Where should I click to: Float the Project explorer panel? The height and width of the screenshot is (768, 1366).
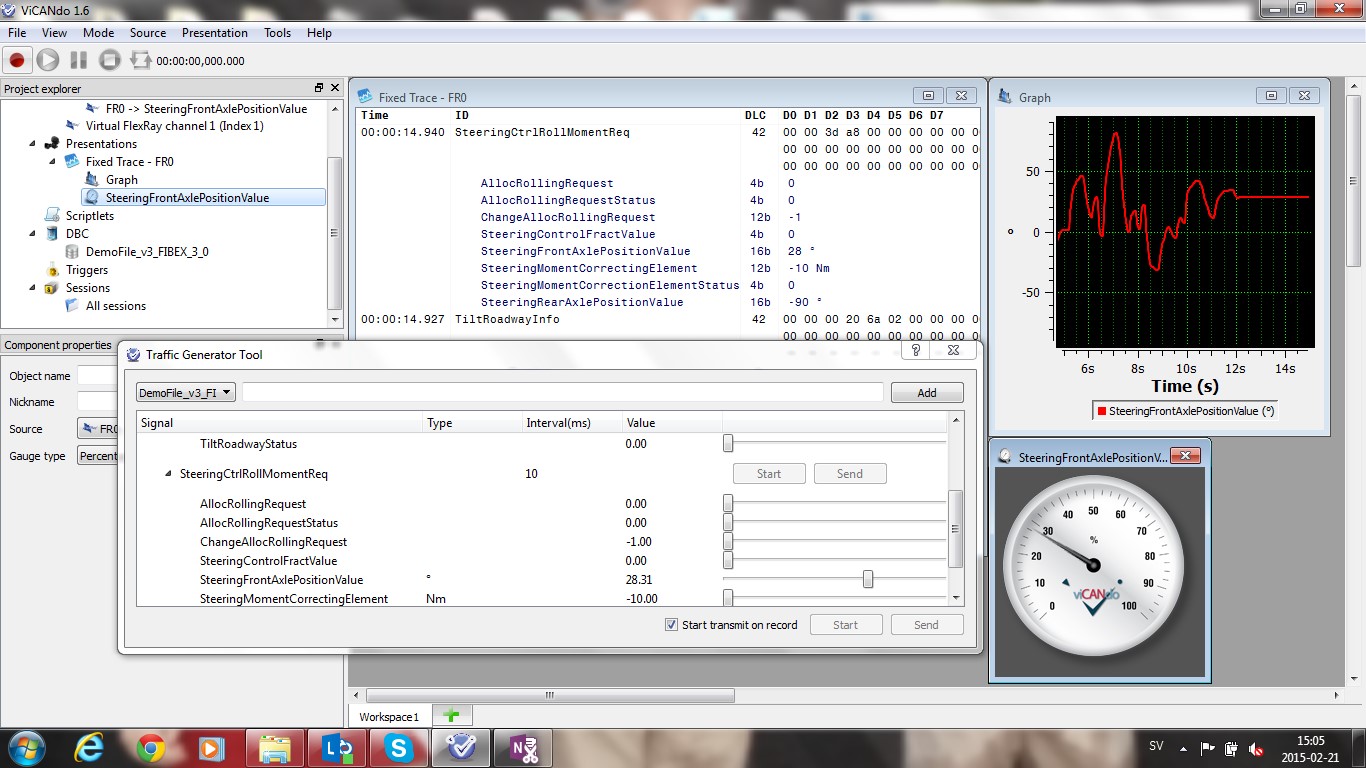[319, 88]
